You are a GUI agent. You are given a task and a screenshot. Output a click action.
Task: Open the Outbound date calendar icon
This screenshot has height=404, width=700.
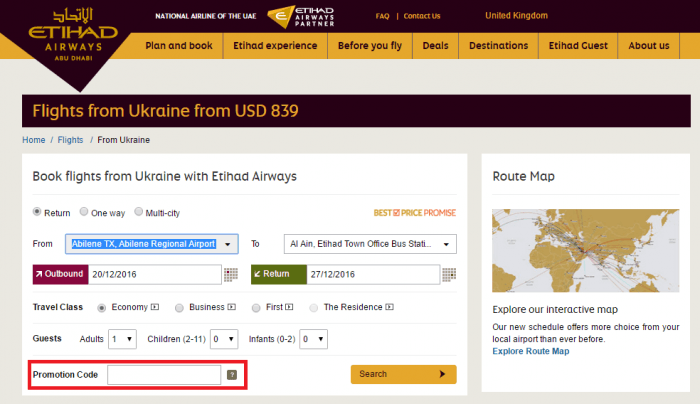[231, 275]
